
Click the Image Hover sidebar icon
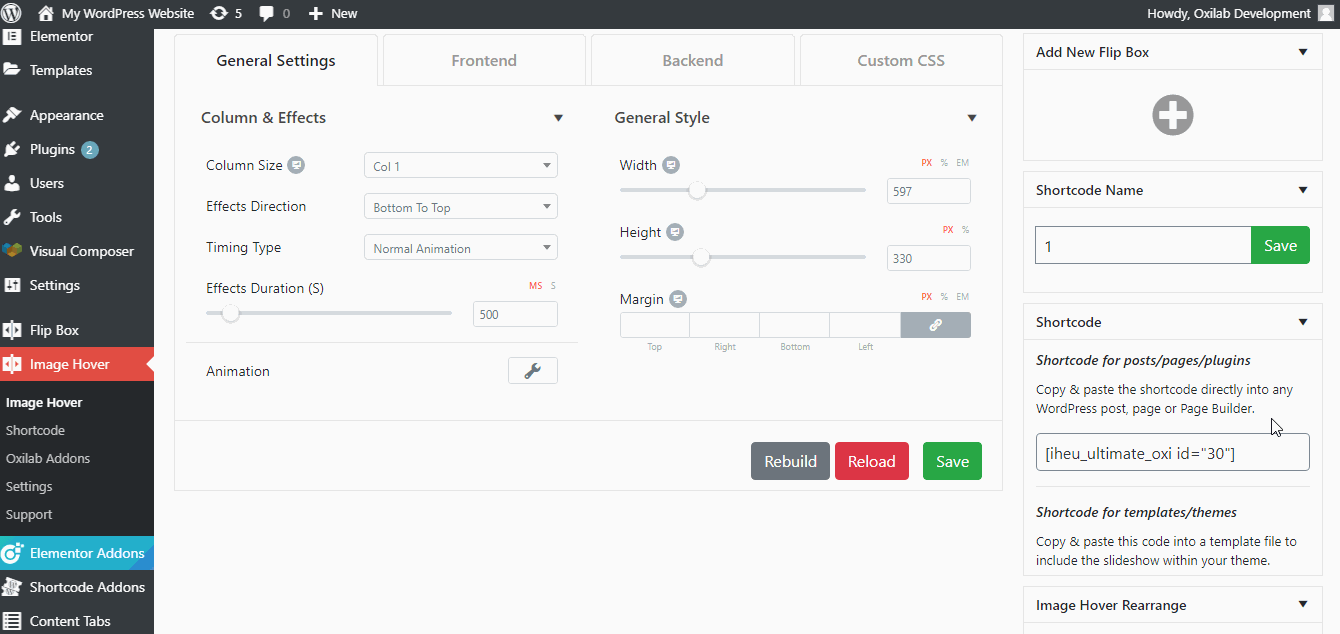tap(12, 364)
